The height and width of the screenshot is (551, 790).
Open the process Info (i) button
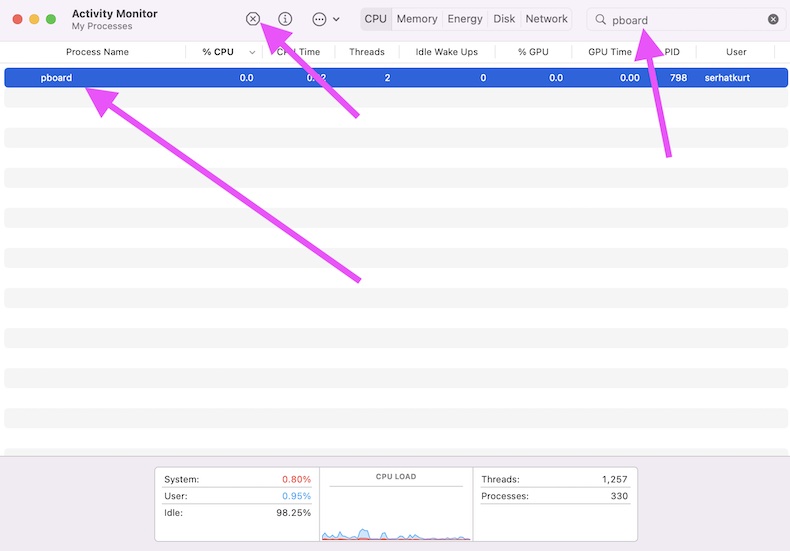[285, 19]
